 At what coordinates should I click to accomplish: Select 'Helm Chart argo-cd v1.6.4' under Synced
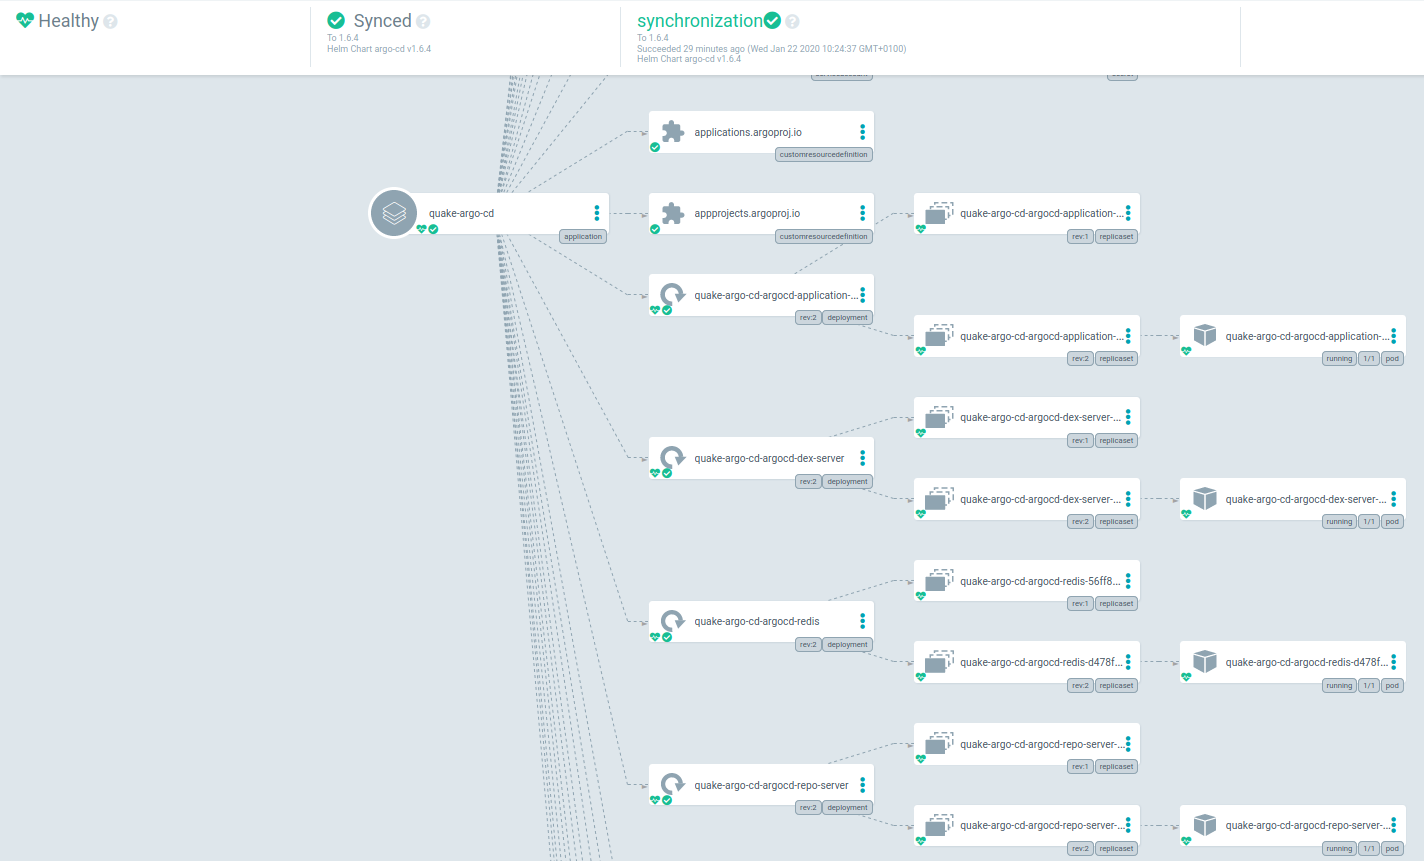click(x=379, y=48)
